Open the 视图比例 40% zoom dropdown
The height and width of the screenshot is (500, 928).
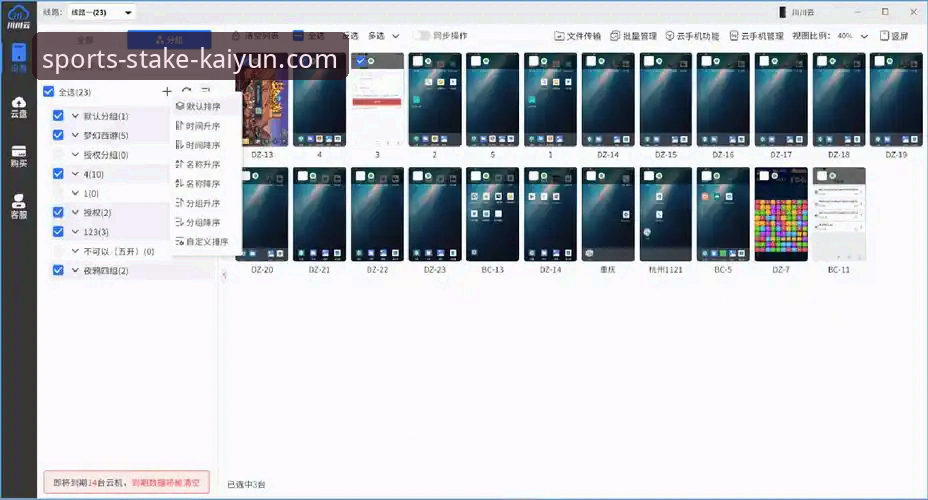point(850,36)
